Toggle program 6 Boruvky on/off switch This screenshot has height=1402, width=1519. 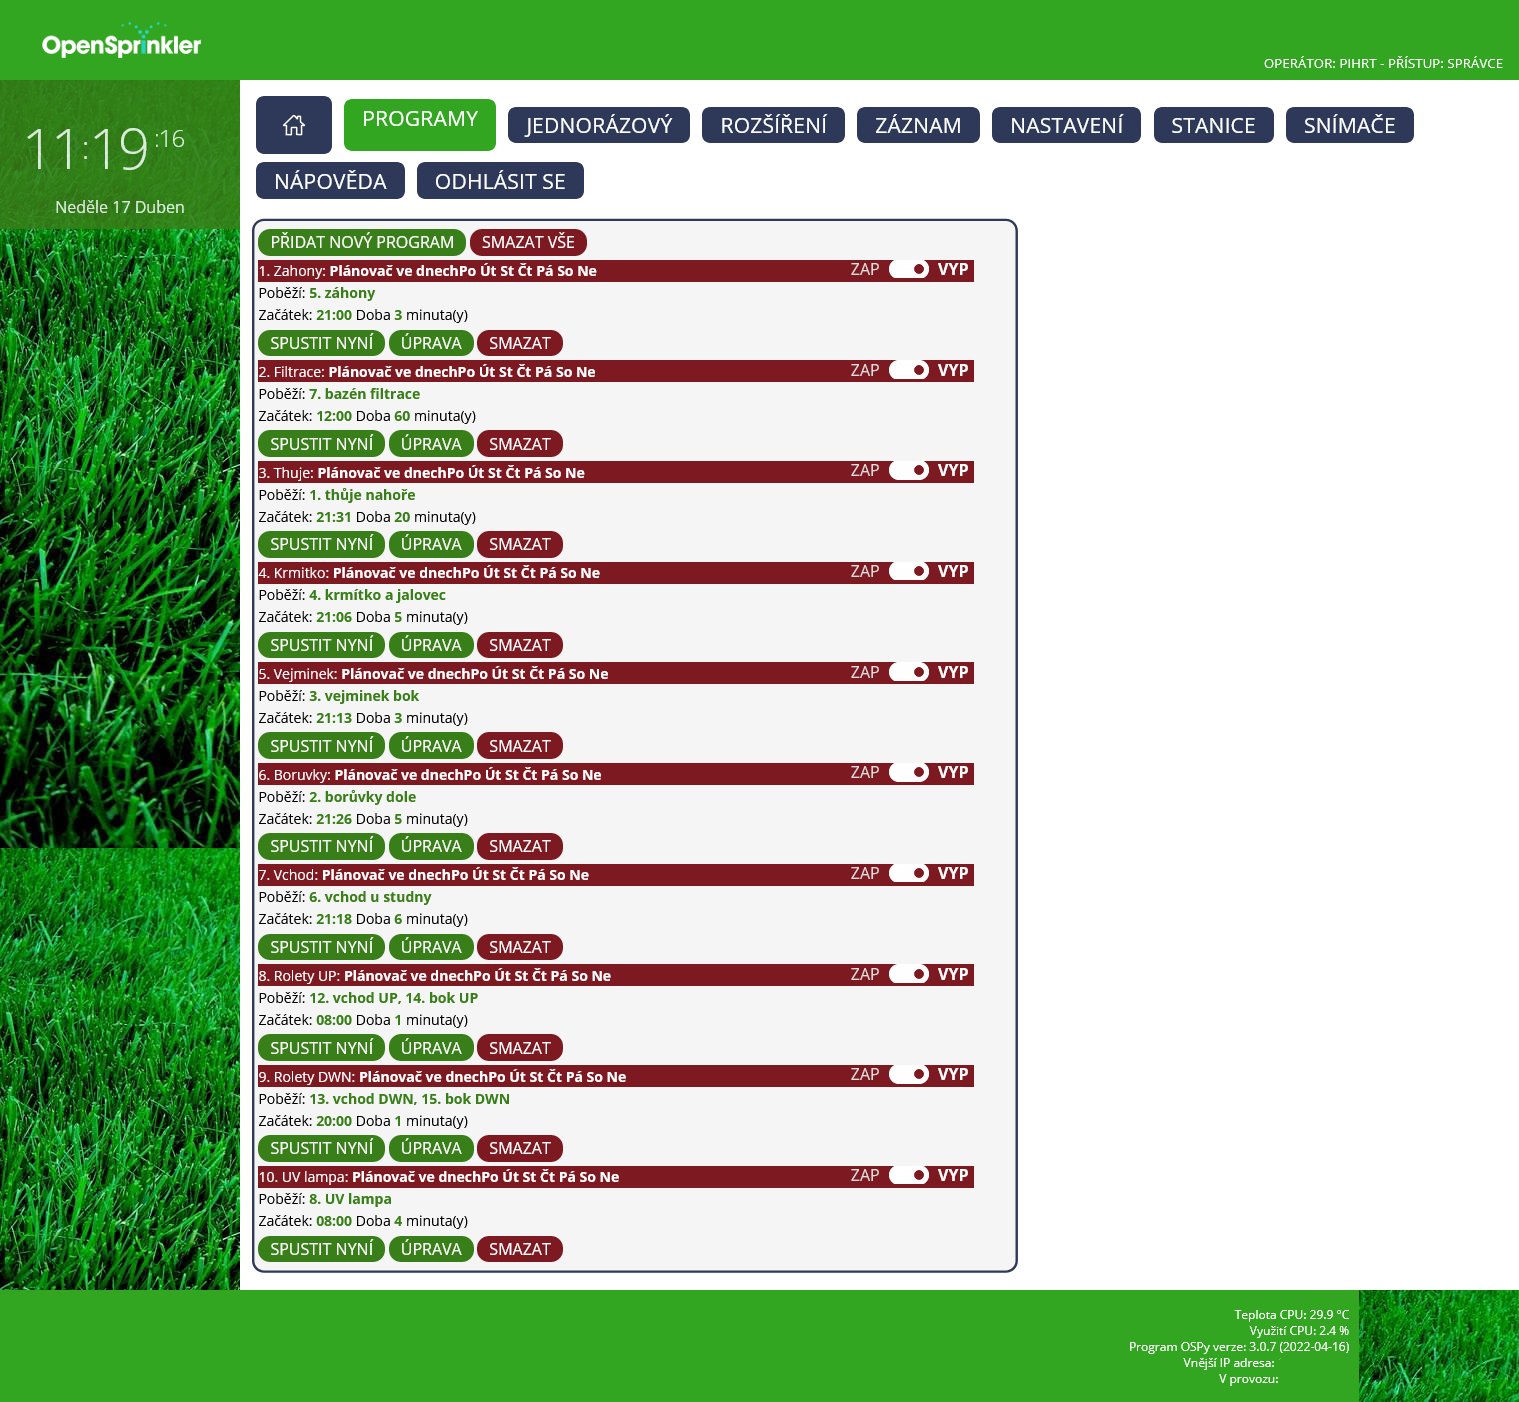pos(909,772)
